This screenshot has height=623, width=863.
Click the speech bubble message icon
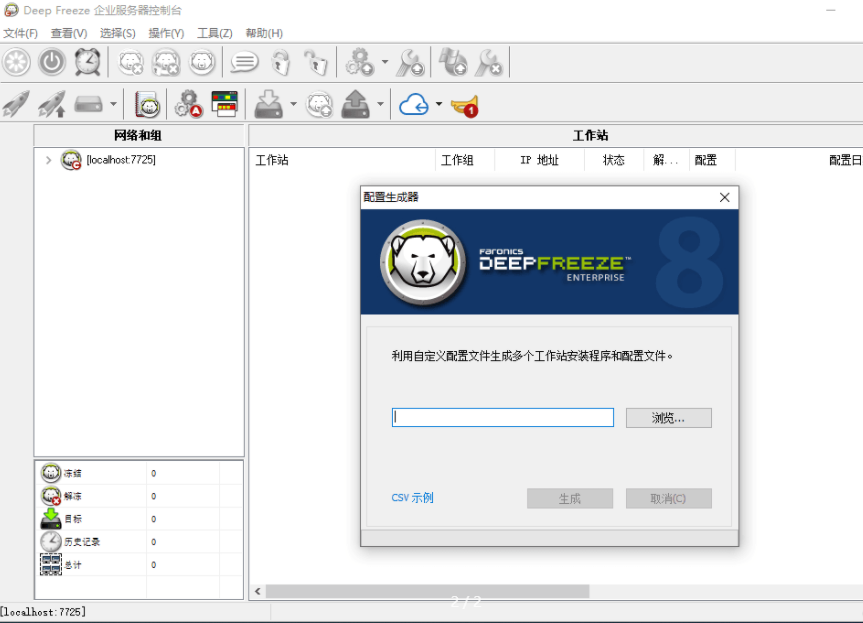click(x=244, y=63)
